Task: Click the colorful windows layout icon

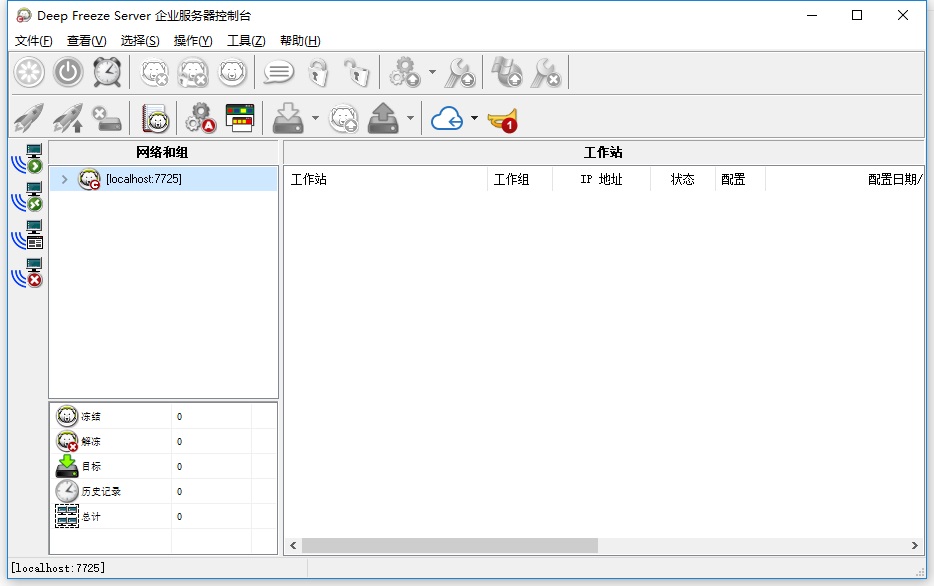Action: [x=239, y=118]
